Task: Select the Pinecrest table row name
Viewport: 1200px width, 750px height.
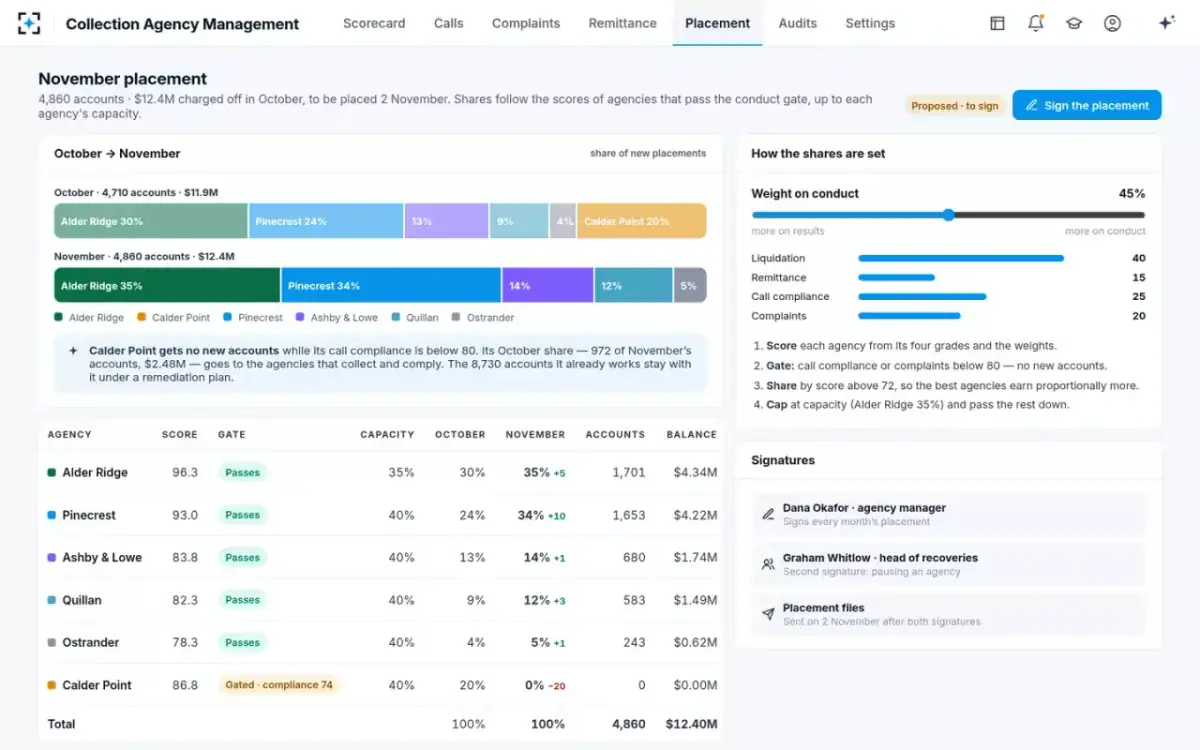Action: click(x=89, y=515)
